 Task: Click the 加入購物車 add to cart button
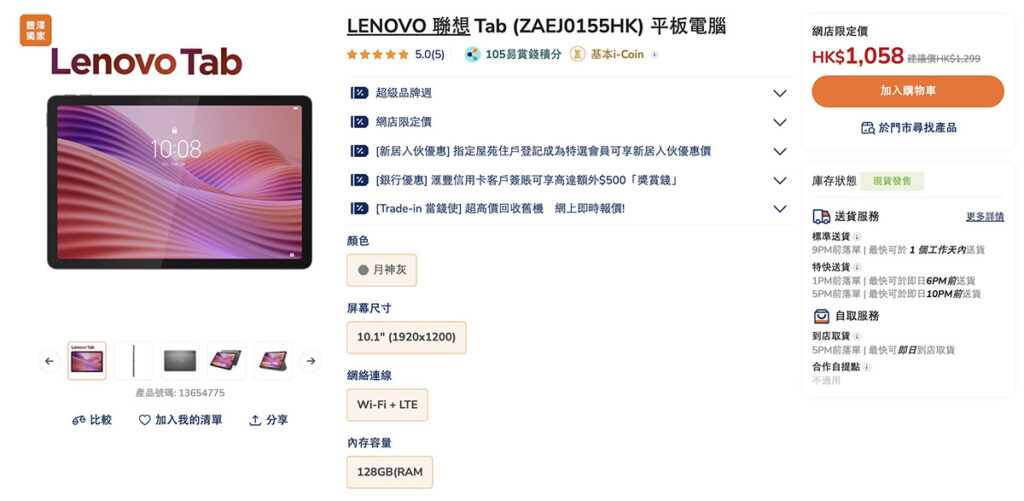(908, 91)
